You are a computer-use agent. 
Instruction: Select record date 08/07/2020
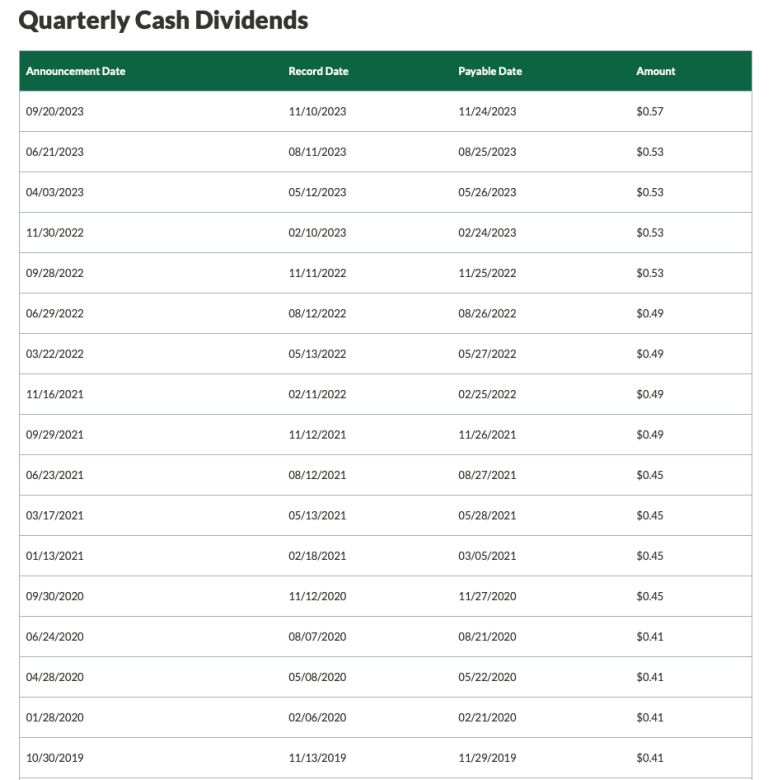317,637
